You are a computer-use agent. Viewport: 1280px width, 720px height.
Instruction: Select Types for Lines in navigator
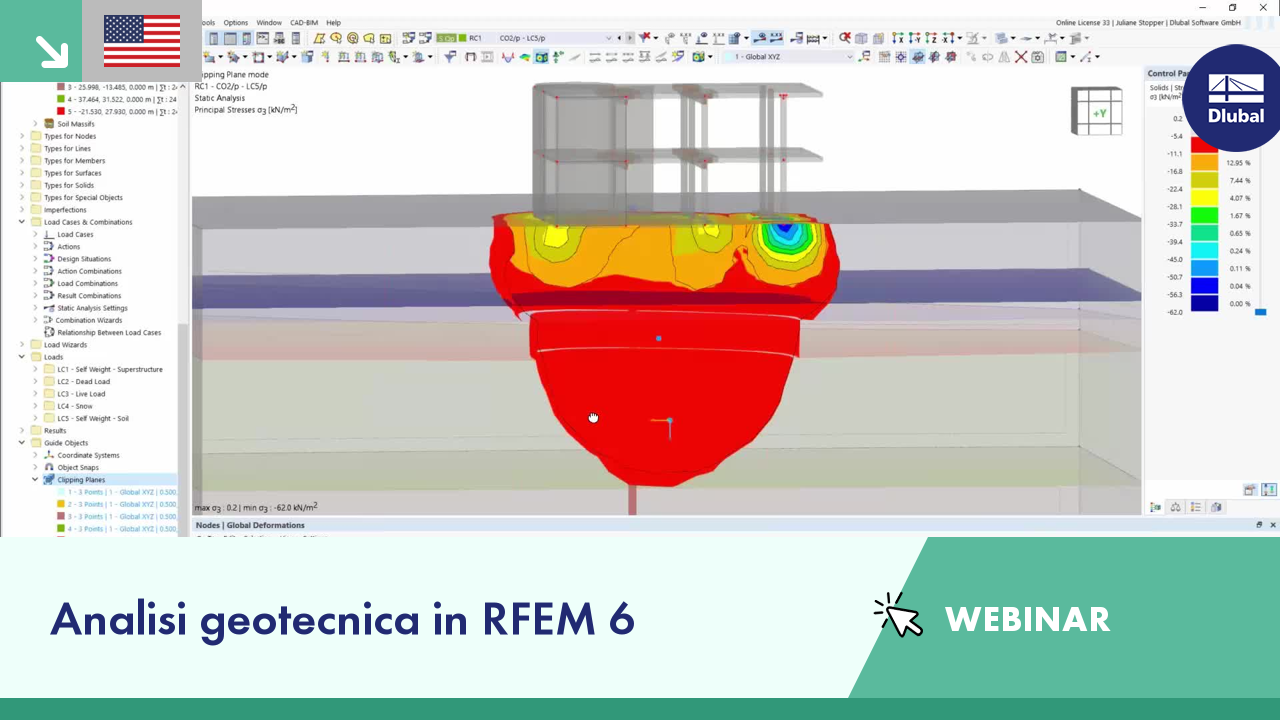tap(67, 149)
